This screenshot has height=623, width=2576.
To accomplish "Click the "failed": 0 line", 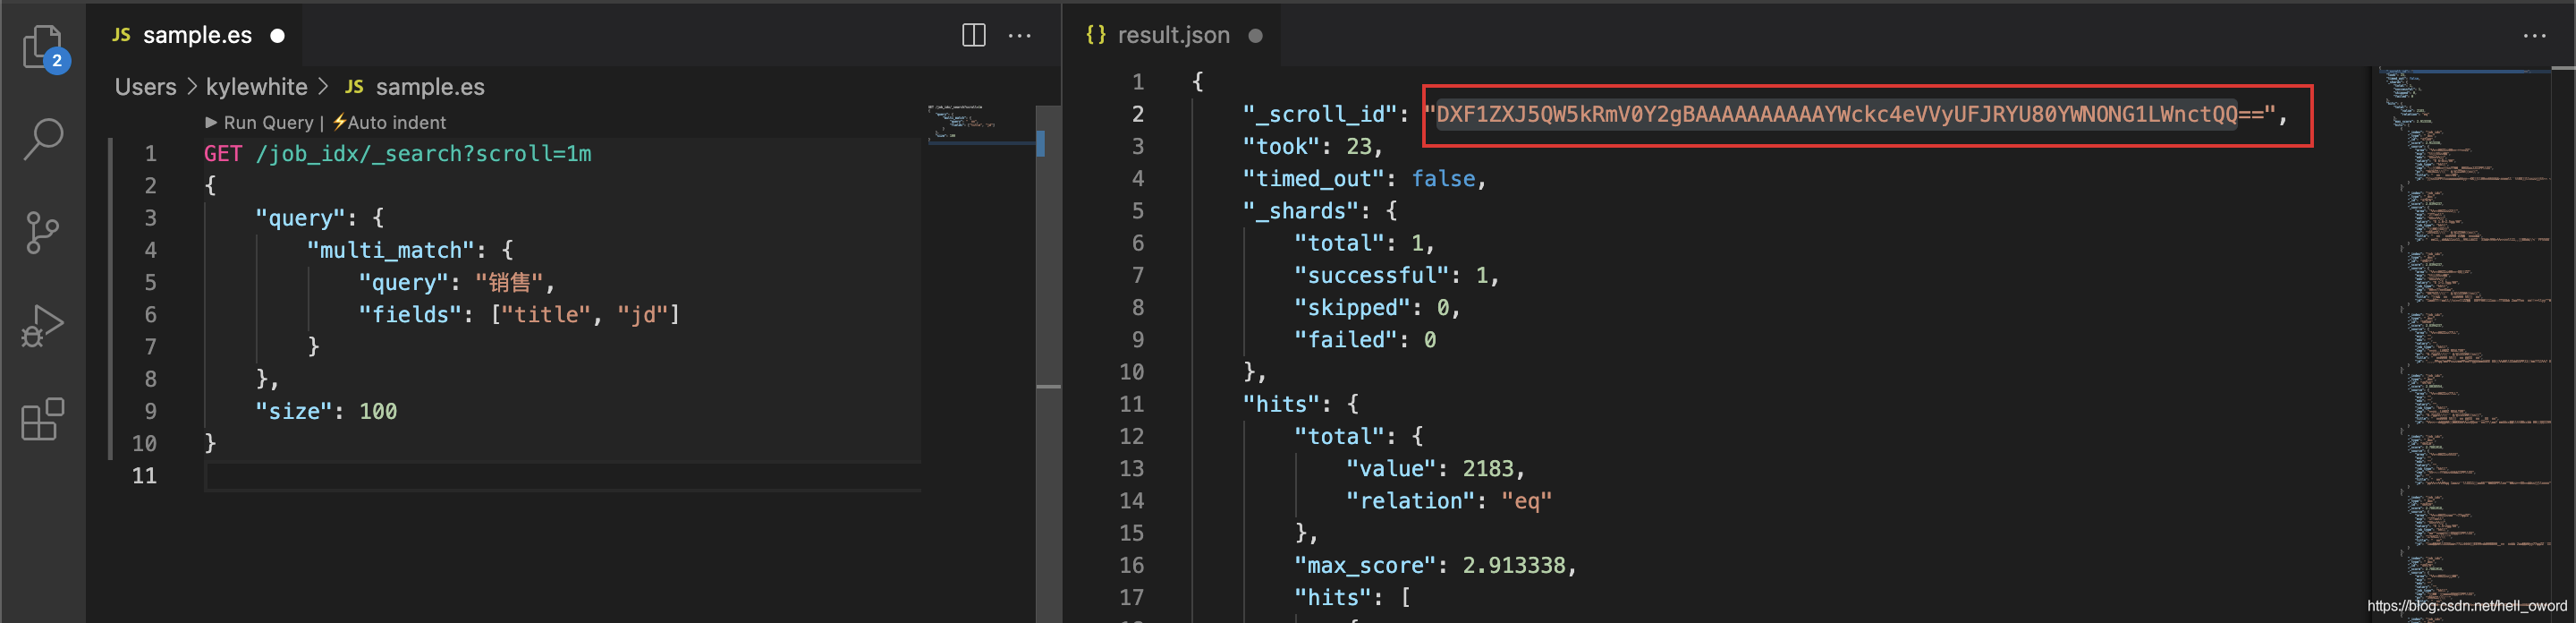I will 1365,340.
